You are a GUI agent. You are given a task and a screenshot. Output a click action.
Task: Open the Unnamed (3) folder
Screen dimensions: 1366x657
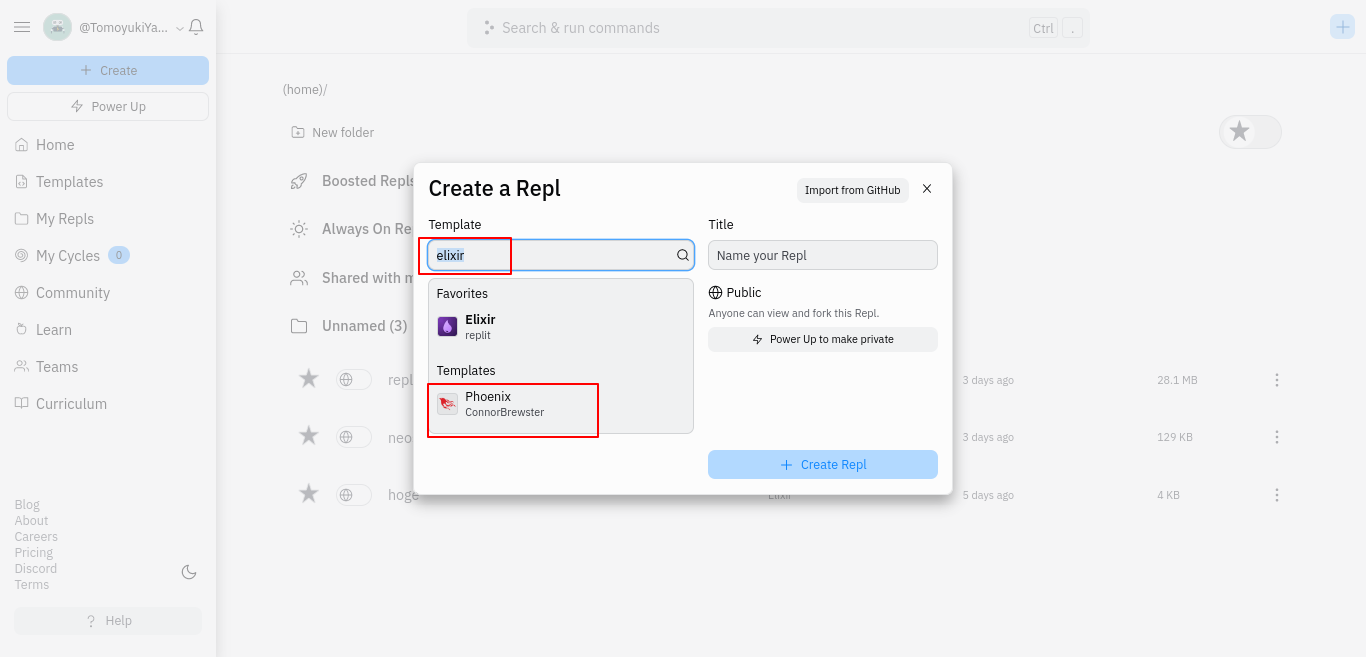coord(349,326)
